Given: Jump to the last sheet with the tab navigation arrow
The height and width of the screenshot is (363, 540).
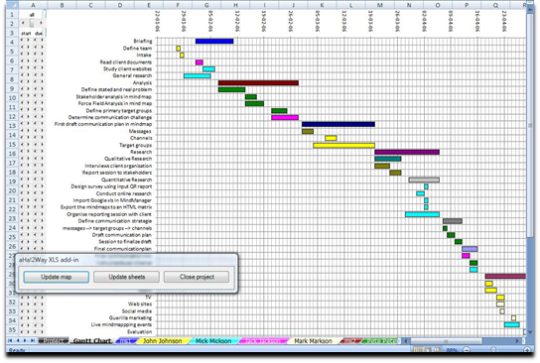Looking at the screenshot, I should pyautogui.click(x=32, y=341).
